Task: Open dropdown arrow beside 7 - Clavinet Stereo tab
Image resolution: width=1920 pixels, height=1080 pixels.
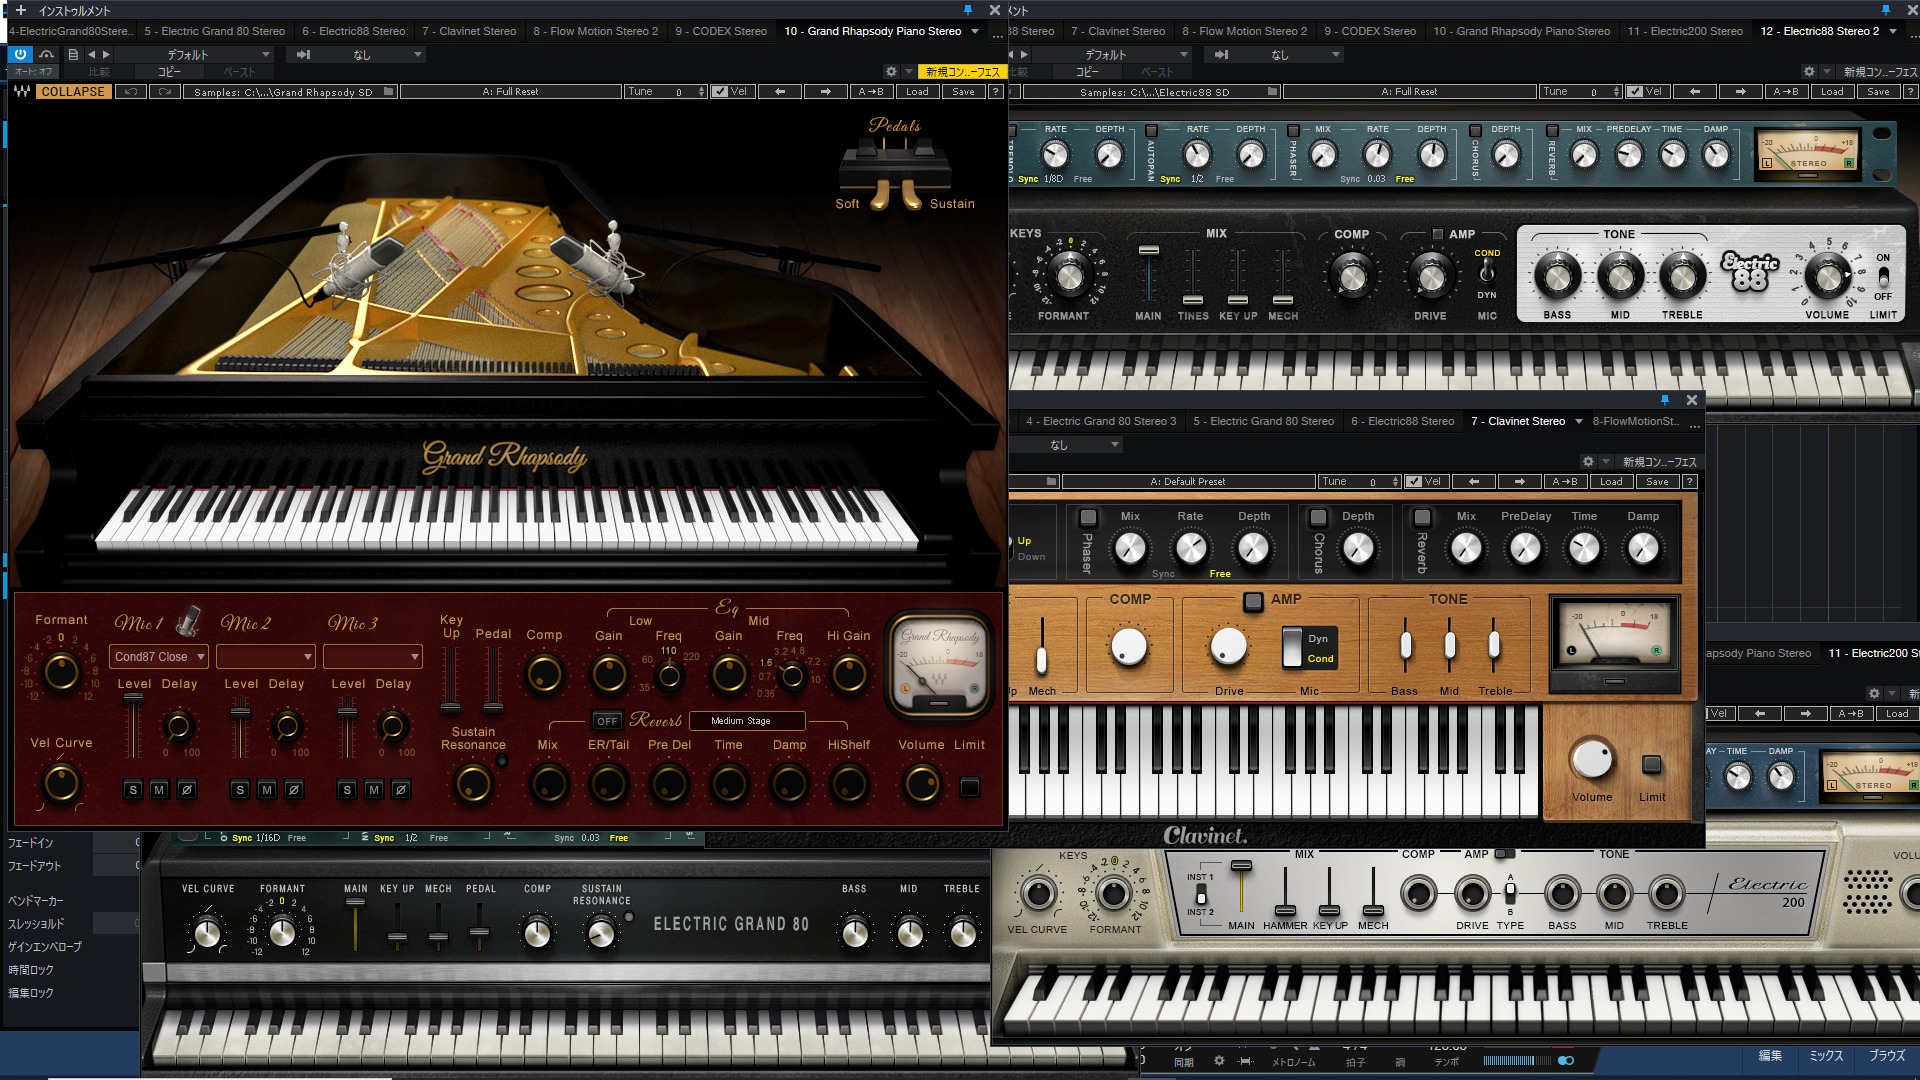Action: pos(1579,421)
